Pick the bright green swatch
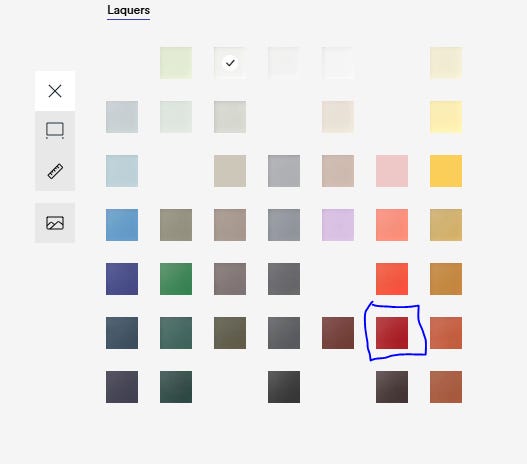Image resolution: width=527 pixels, height=464 pixels. coord(176,279)
